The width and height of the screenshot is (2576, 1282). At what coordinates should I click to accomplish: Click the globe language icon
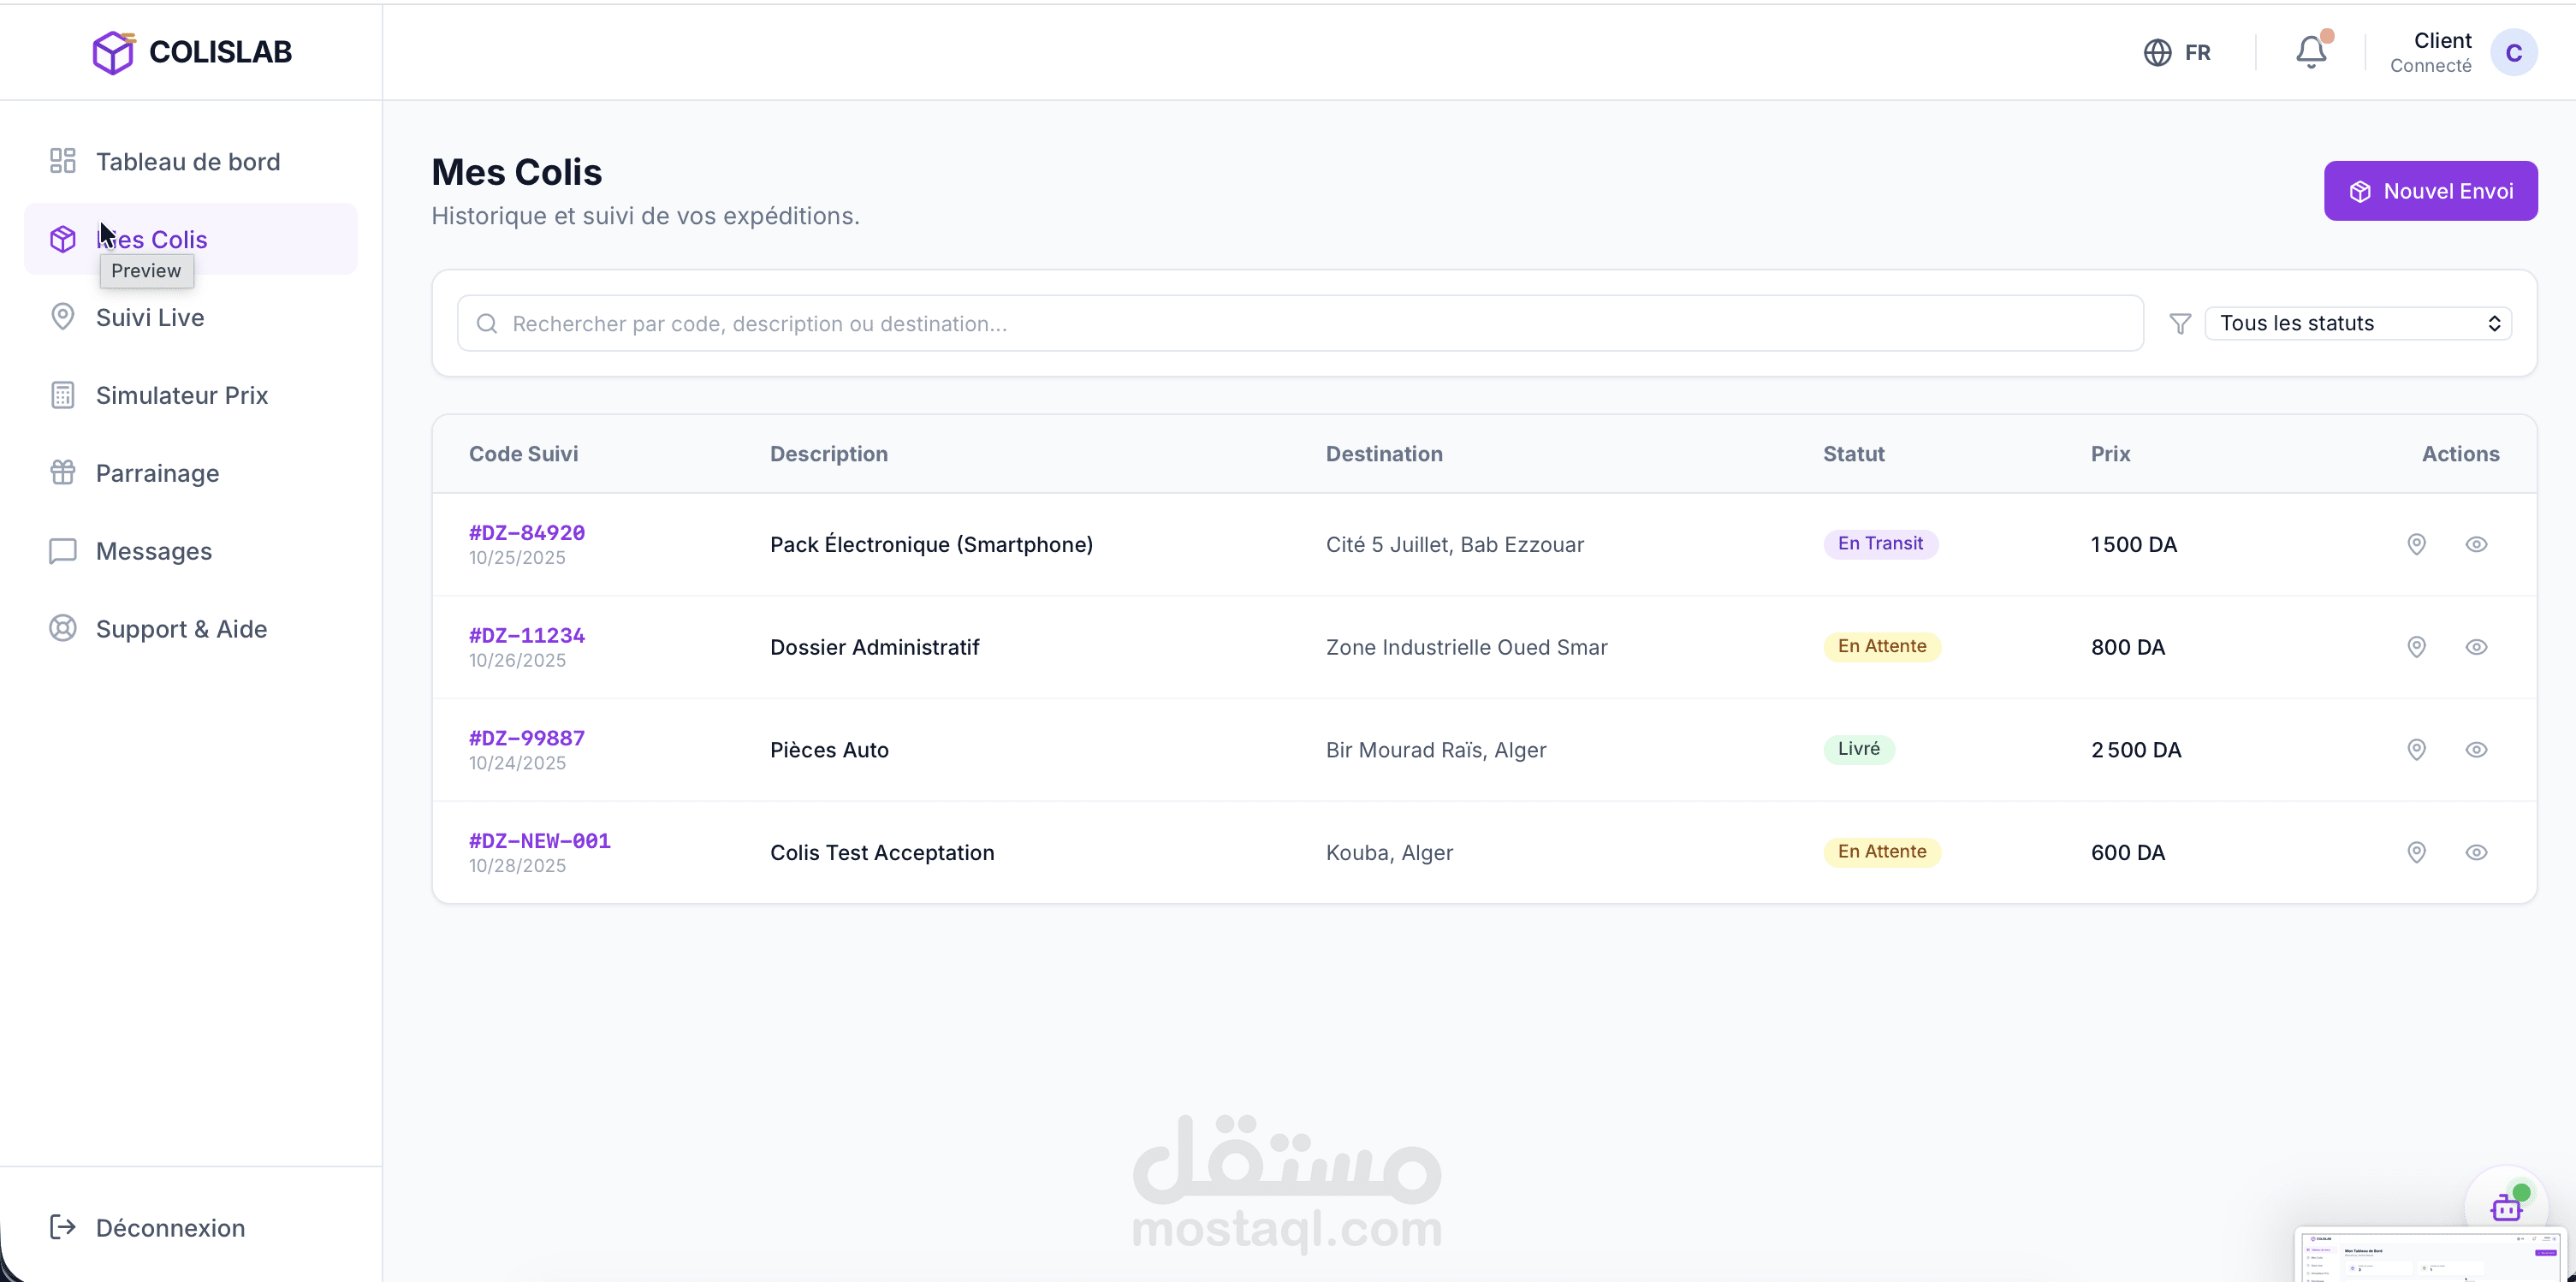pos(2157,52)
